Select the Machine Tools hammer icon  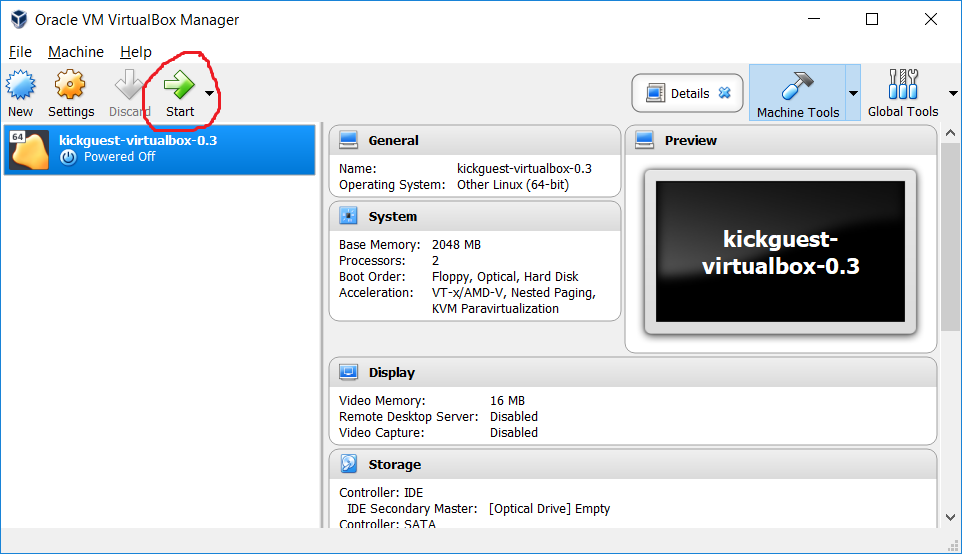(797, 87)
